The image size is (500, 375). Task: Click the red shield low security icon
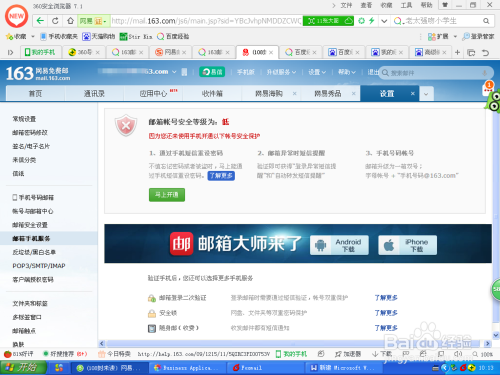(x=126, y=125)
